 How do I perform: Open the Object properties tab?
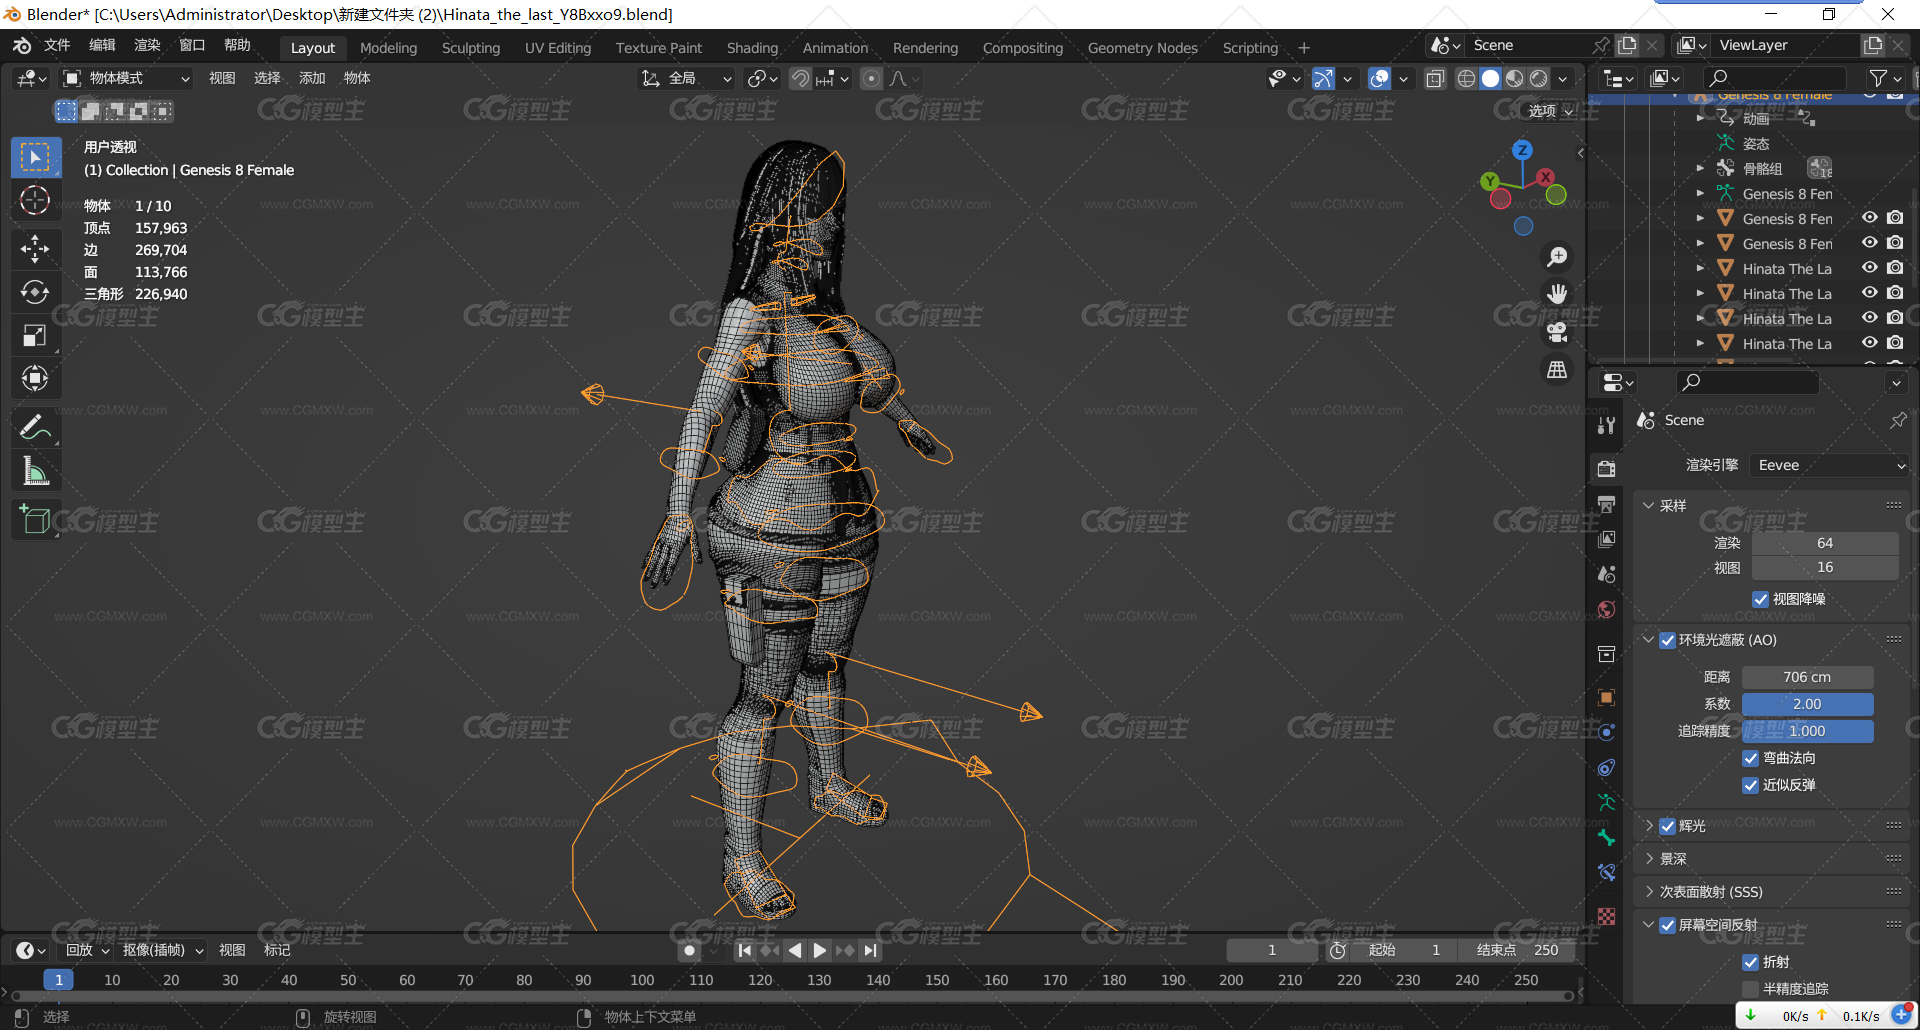tap(1606, 698)
